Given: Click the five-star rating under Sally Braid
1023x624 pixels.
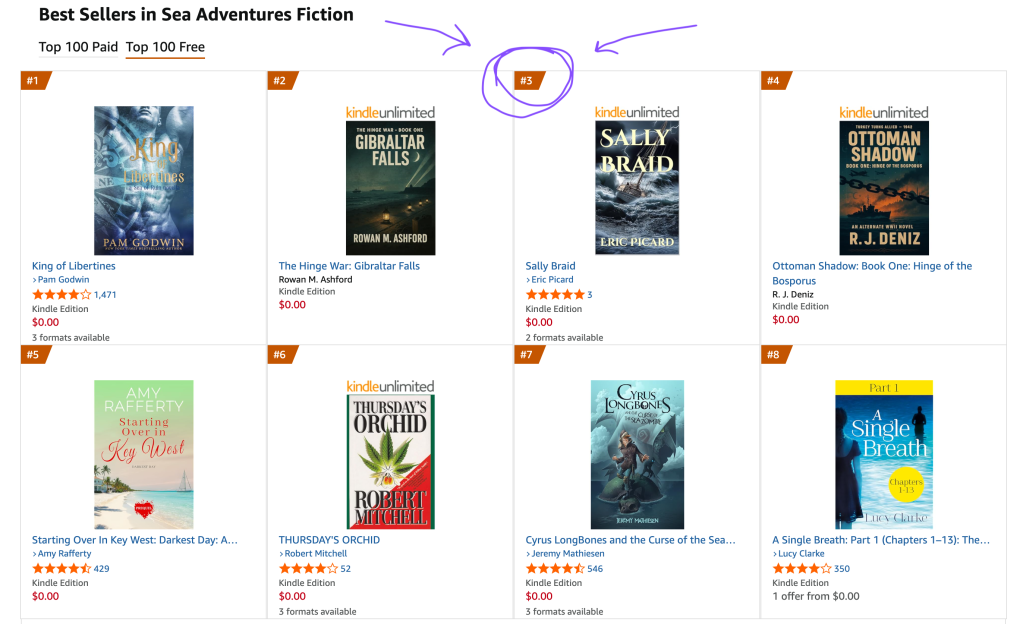Looking at the screenshot, I should pyautogui.click(x=555, y=295).
